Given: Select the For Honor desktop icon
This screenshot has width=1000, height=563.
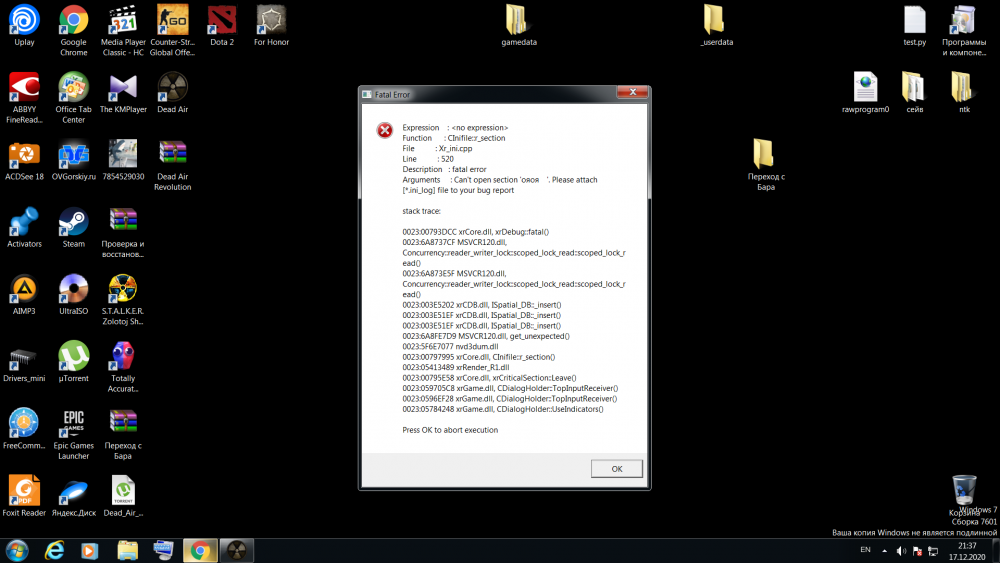Looking at the screenshot, I should [271, 23].
